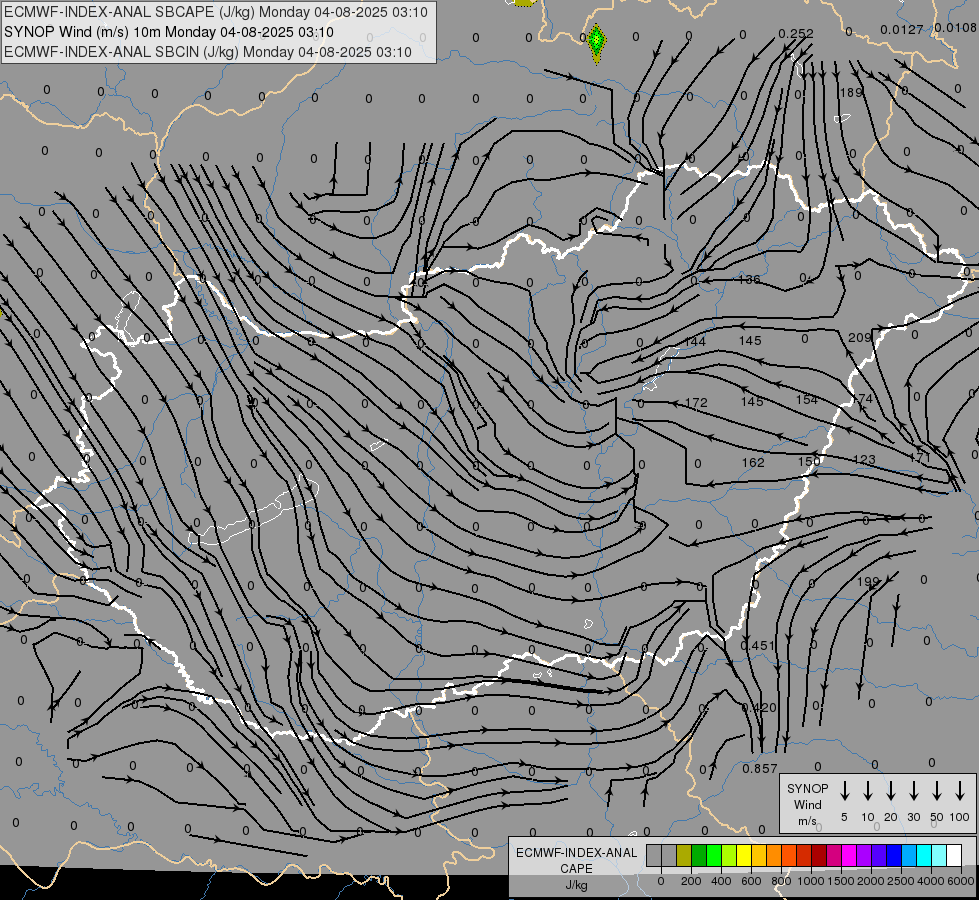Click the 'SYNOP' label in wind legend
The height and width of the screenshot is (900, 979).
[807, 789]
